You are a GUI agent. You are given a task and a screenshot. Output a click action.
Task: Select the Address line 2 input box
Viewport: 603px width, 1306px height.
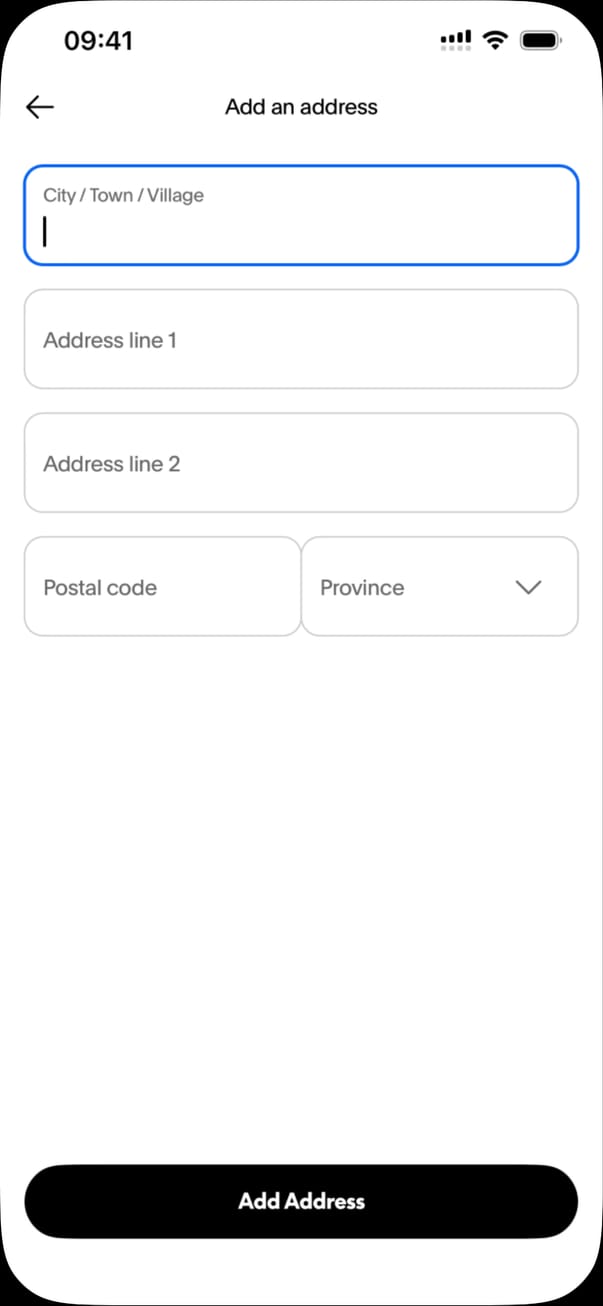(x=301, y=463)
